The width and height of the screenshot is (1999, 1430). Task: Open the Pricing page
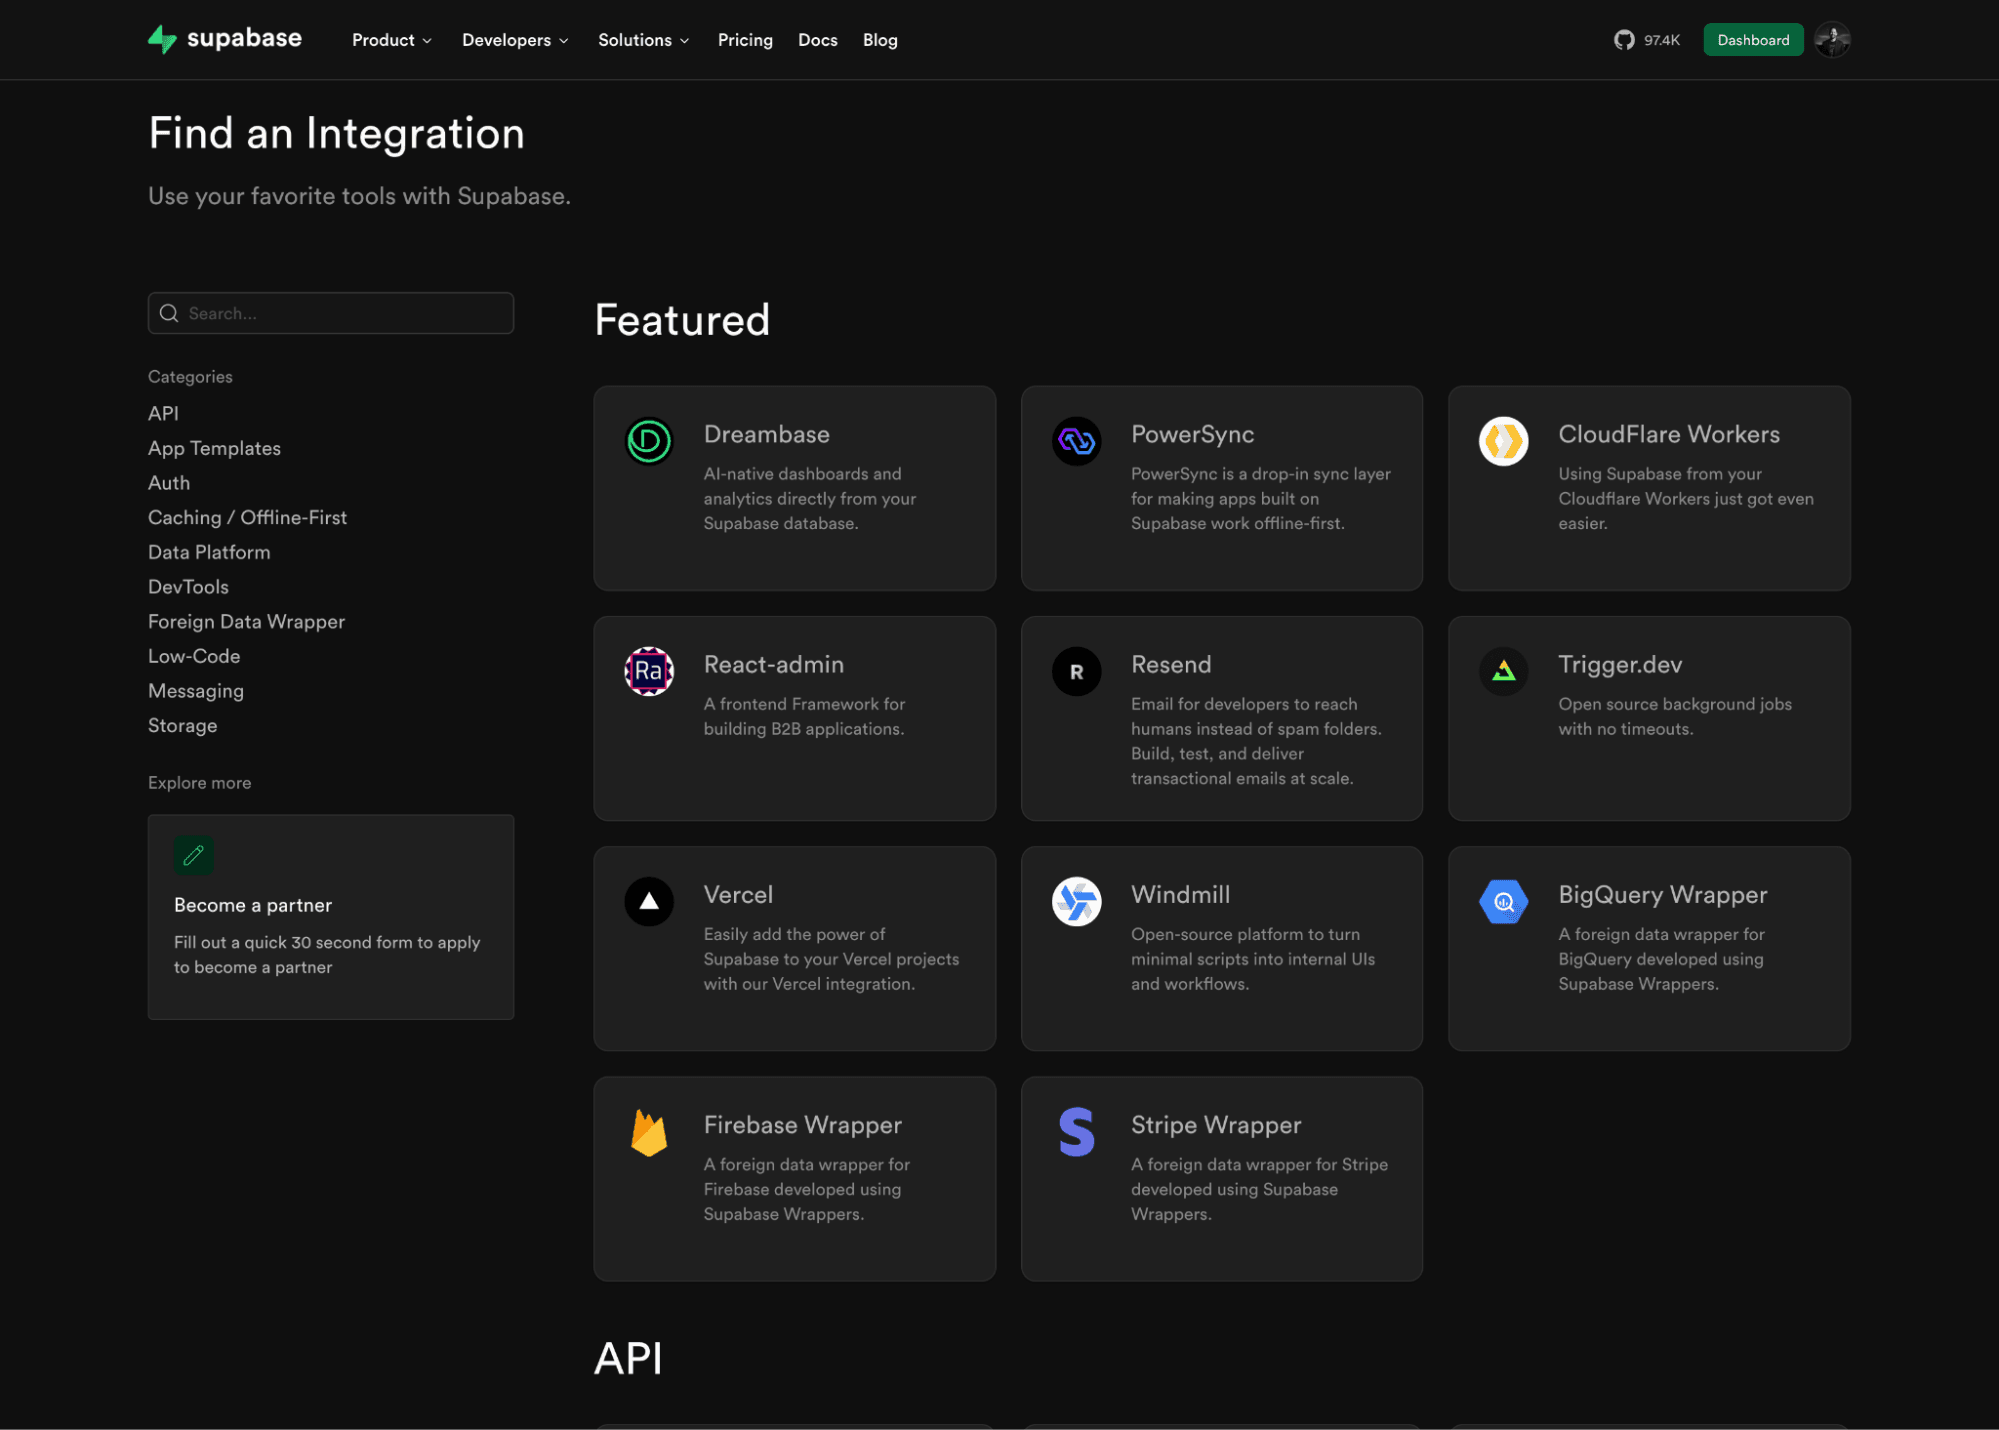point(745,40)
